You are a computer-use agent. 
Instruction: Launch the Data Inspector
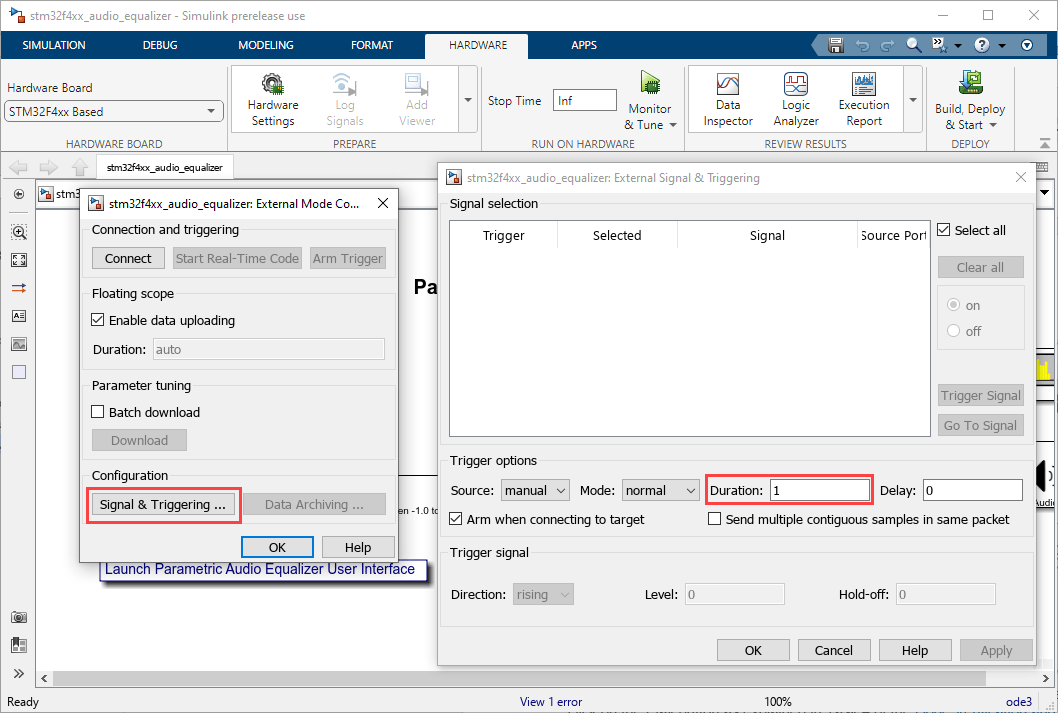tap(727, 85)
